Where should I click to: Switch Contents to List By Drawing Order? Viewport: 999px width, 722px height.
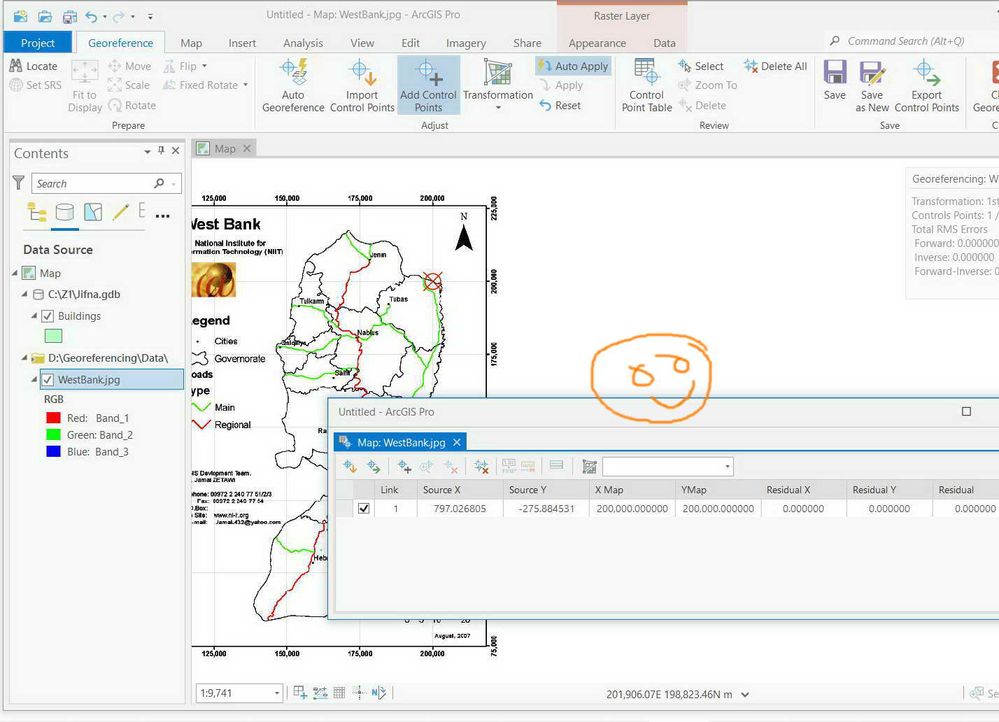coord(36,212)
